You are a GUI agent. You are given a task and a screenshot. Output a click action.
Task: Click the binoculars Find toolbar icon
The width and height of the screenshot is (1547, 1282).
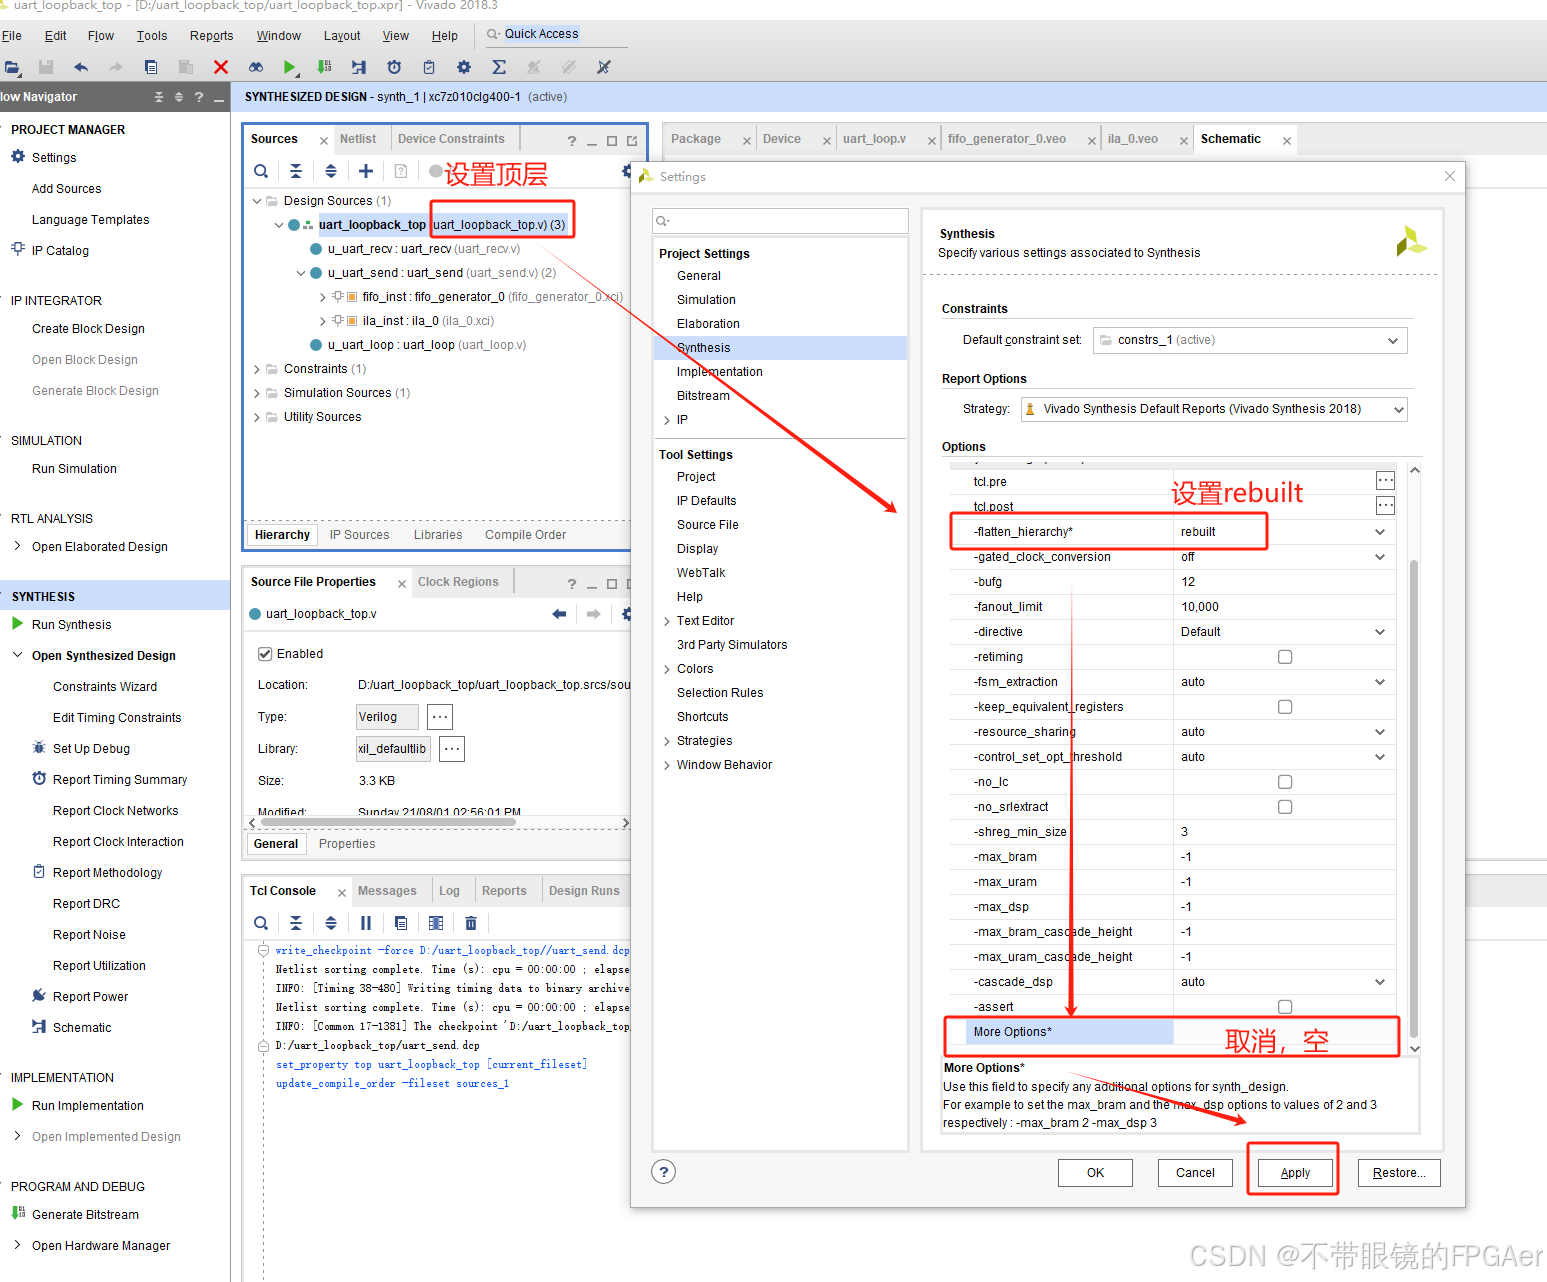click(256, 67)
